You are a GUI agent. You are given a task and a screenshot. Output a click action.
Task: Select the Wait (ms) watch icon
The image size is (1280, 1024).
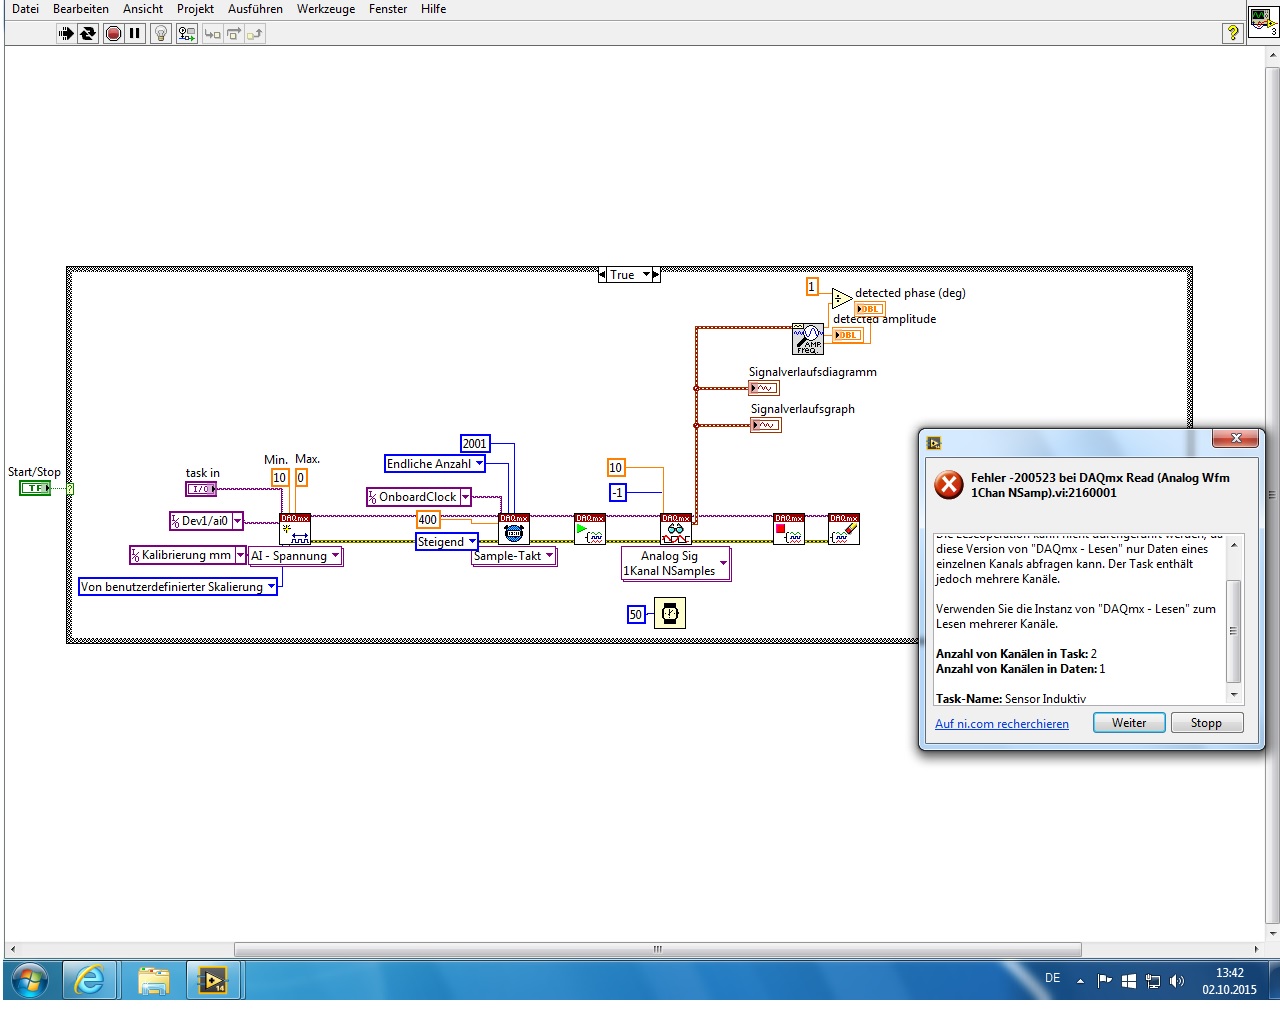670,613
